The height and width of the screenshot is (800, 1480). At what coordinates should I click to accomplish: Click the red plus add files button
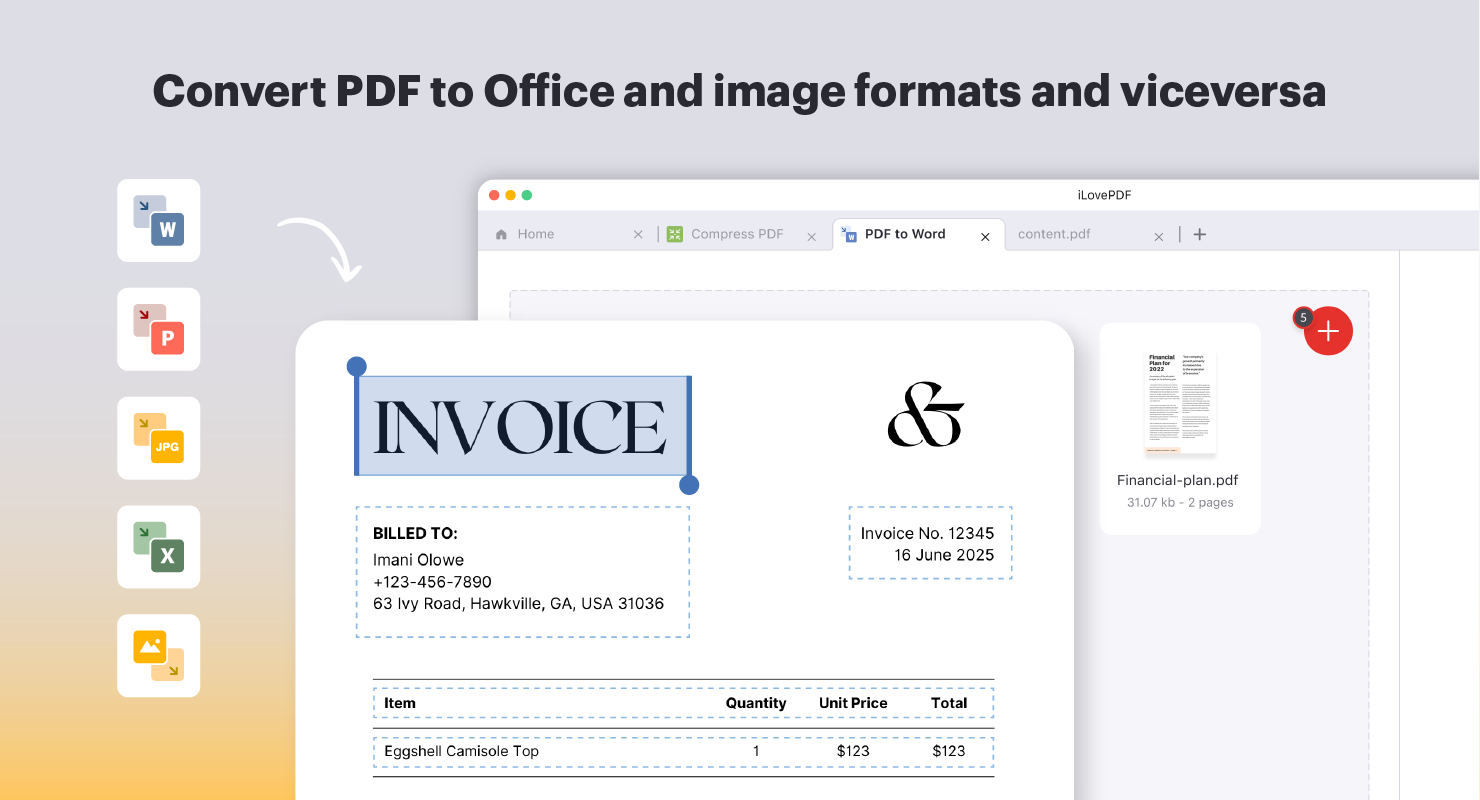pyautogui.click(x=1328, y=331)
